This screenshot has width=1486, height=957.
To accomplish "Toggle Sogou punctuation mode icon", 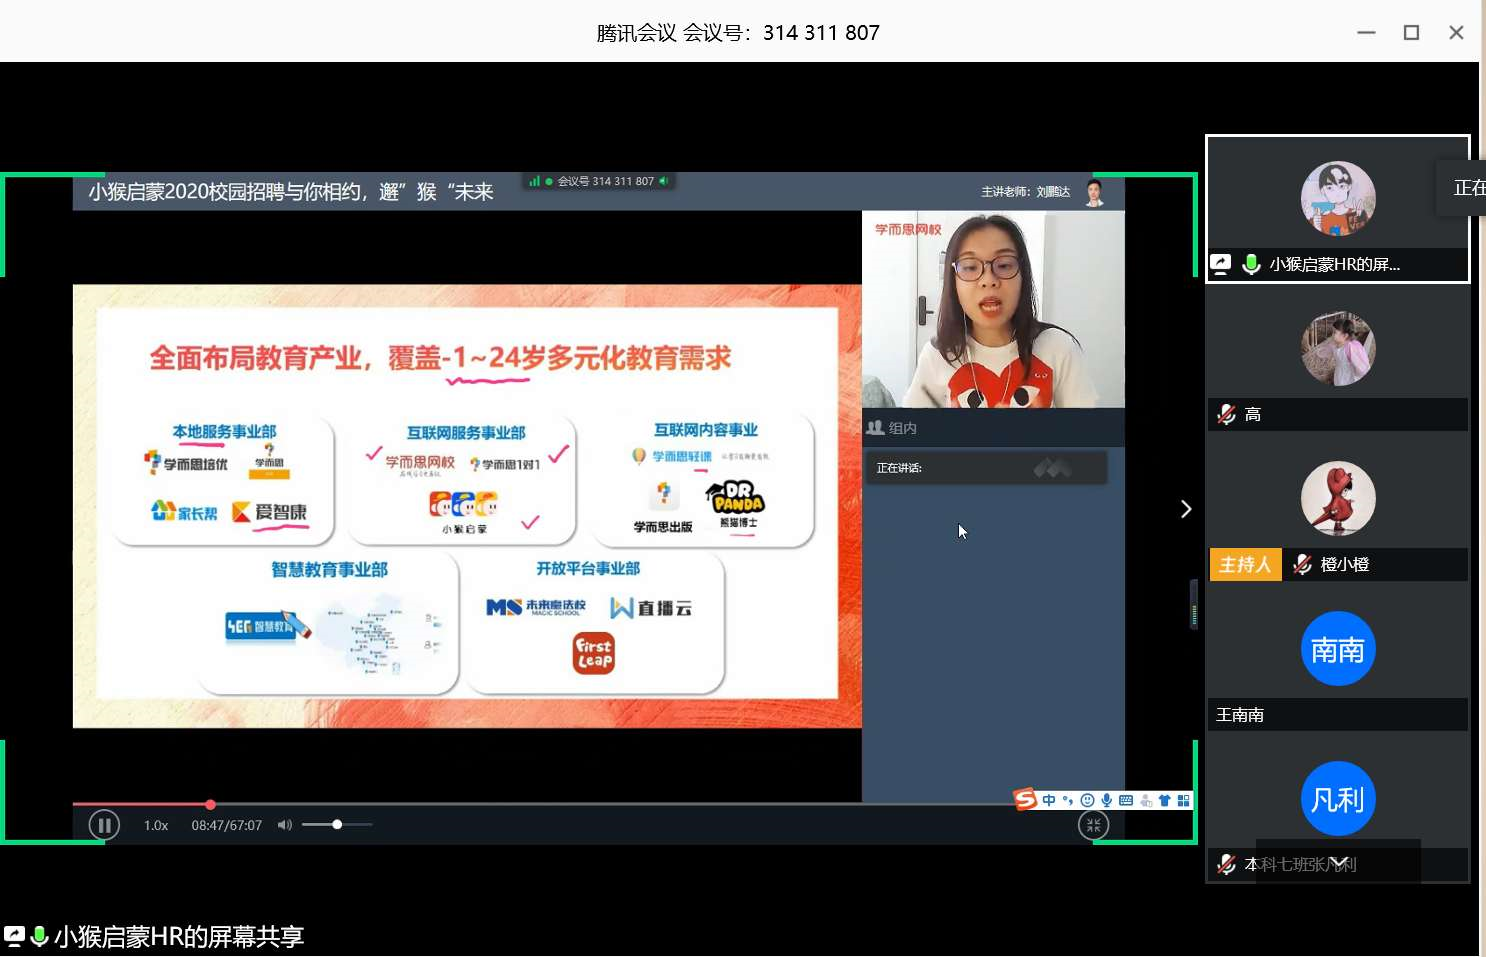I will tap(1068, 800).
